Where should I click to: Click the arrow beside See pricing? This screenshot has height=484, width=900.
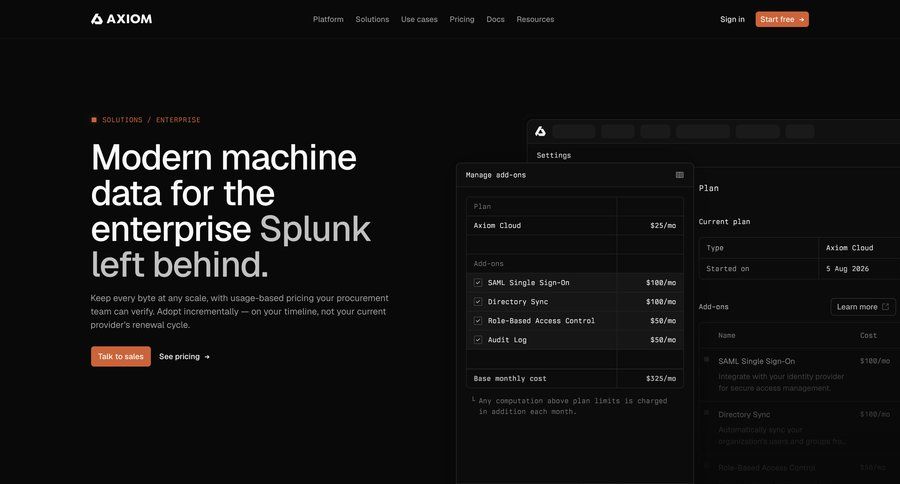pyautogui.click(x=207, y=357)
